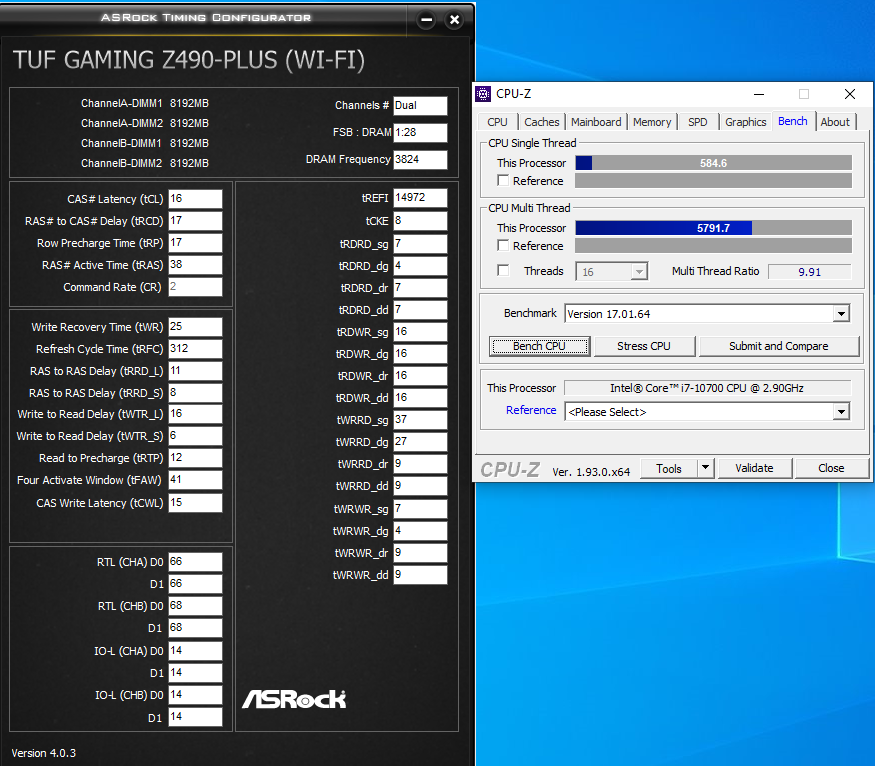
Task: Toggle the Threads checkbox
Action: click(503, 271)
